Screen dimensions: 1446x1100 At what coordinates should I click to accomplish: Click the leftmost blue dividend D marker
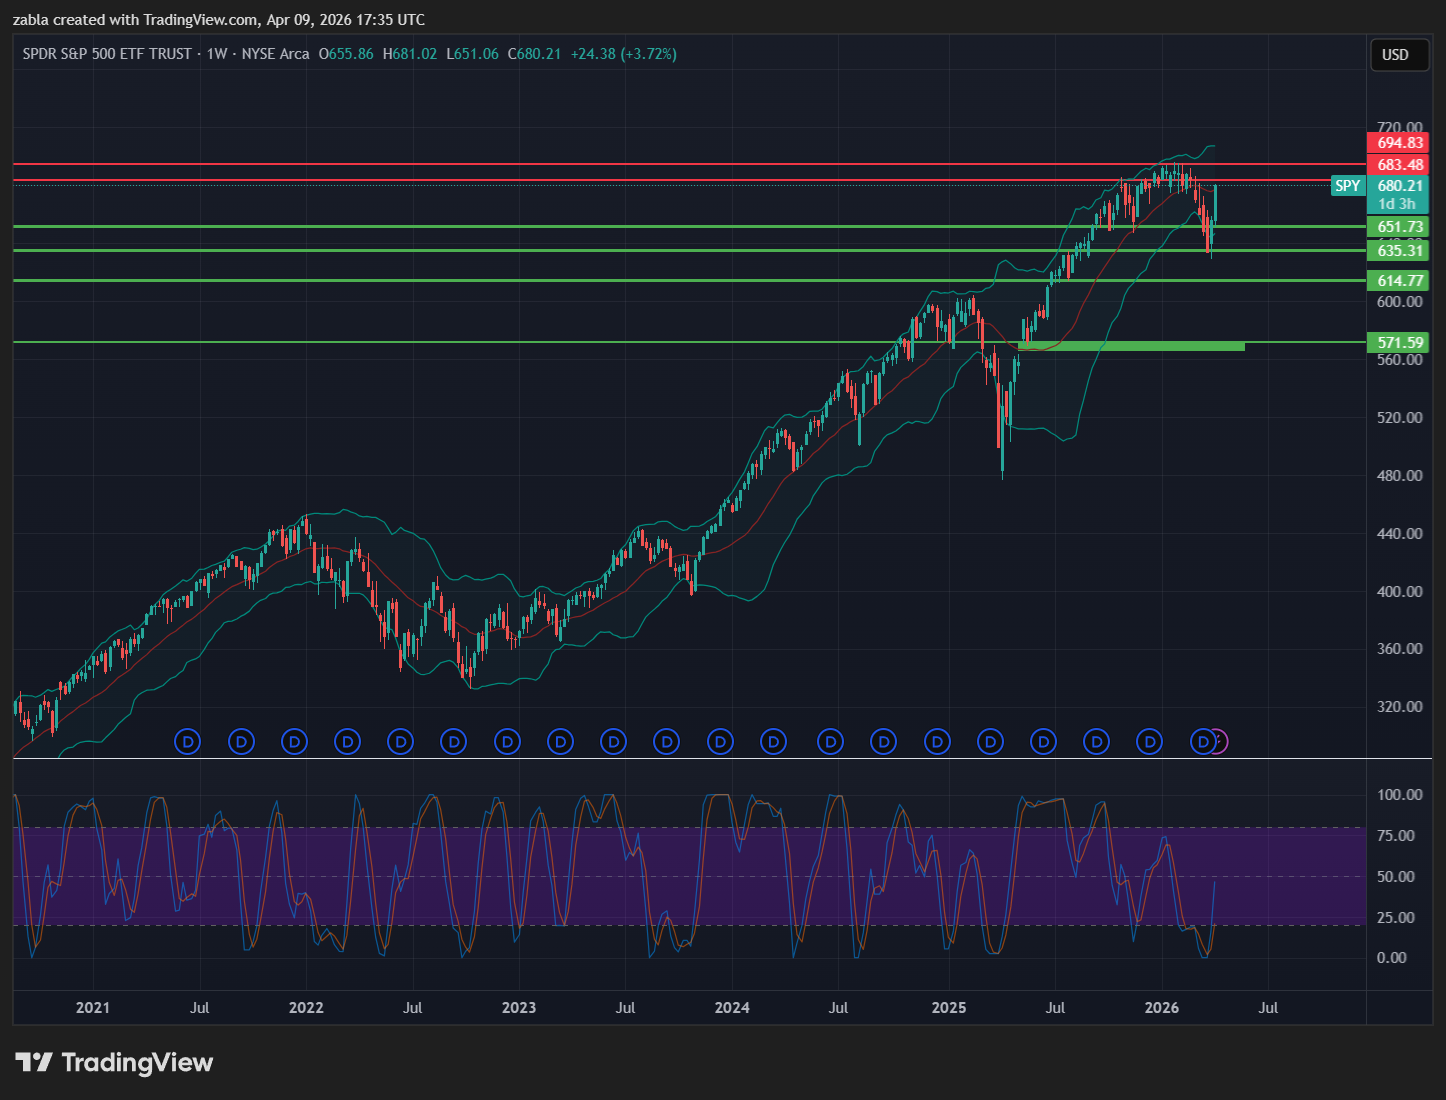[187, 742]
